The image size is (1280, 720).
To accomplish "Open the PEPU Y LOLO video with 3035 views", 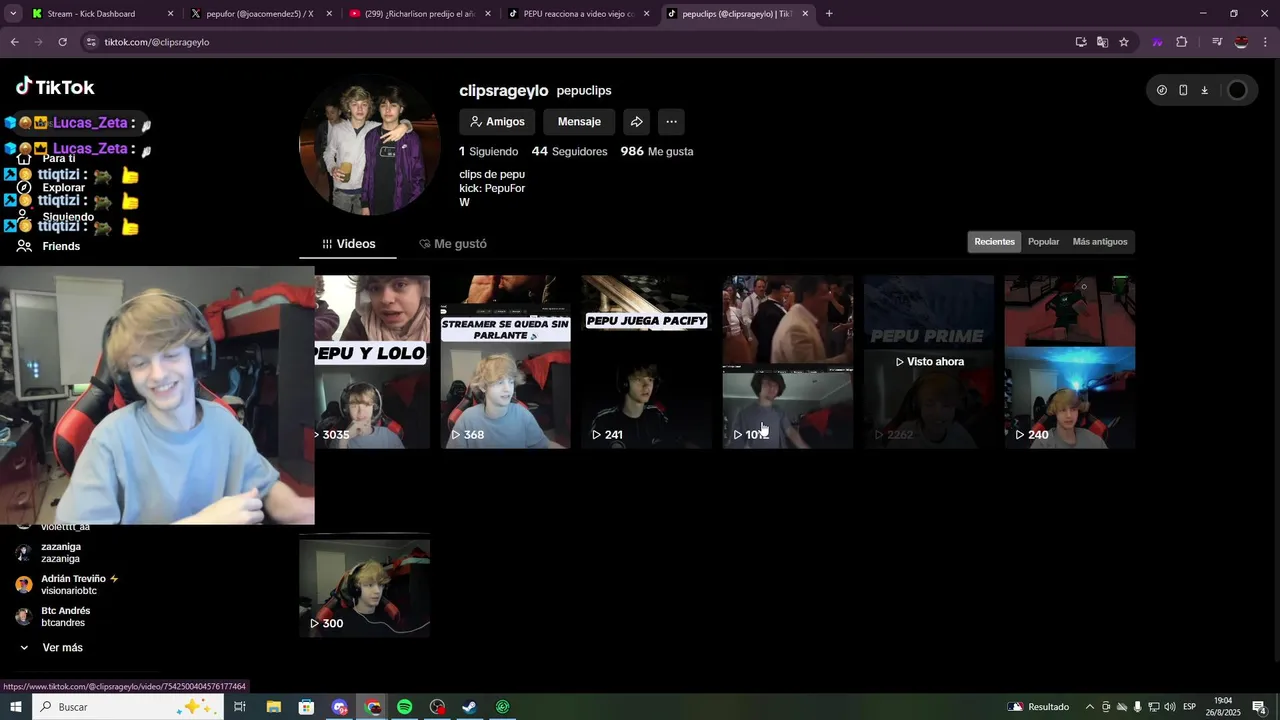I will tap(372, 362).
